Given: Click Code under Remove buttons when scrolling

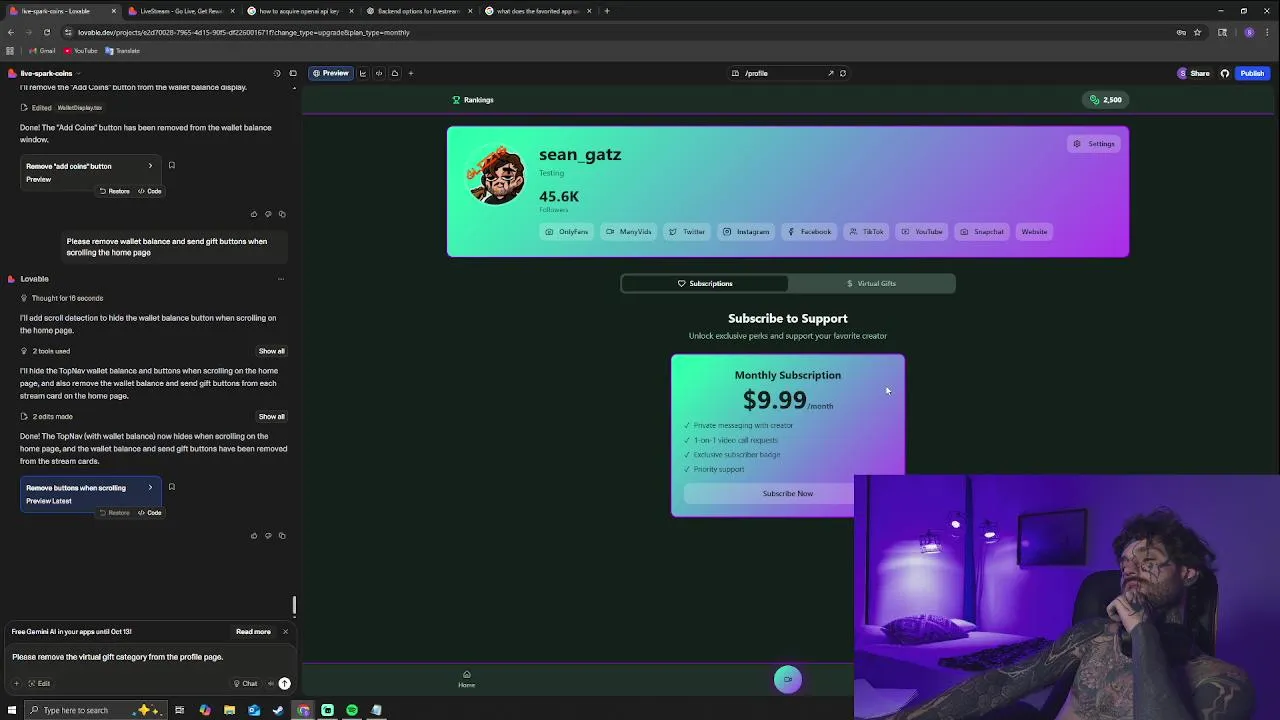Looking at the screenshot, I should point(149,512).
